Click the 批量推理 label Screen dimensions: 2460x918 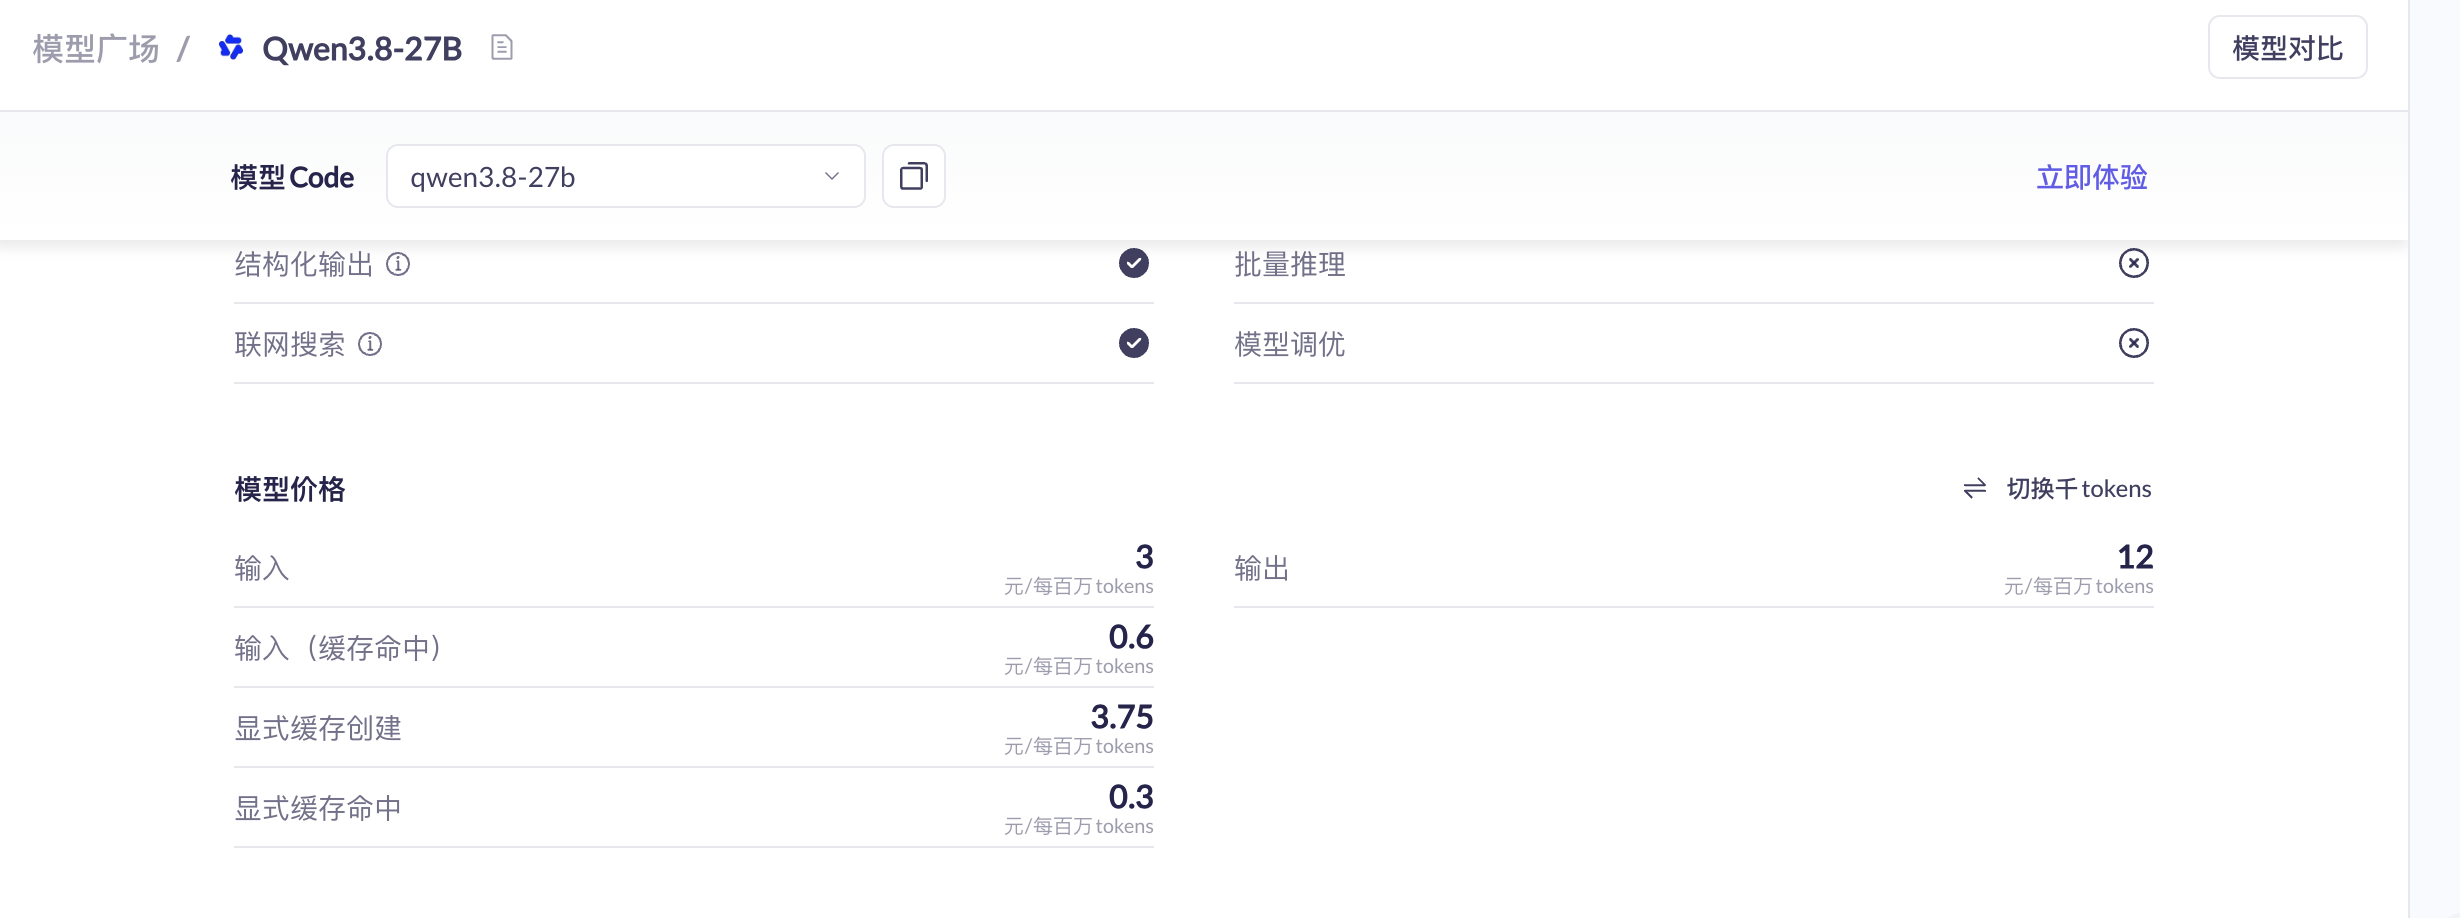click(x=1290, y=264)
